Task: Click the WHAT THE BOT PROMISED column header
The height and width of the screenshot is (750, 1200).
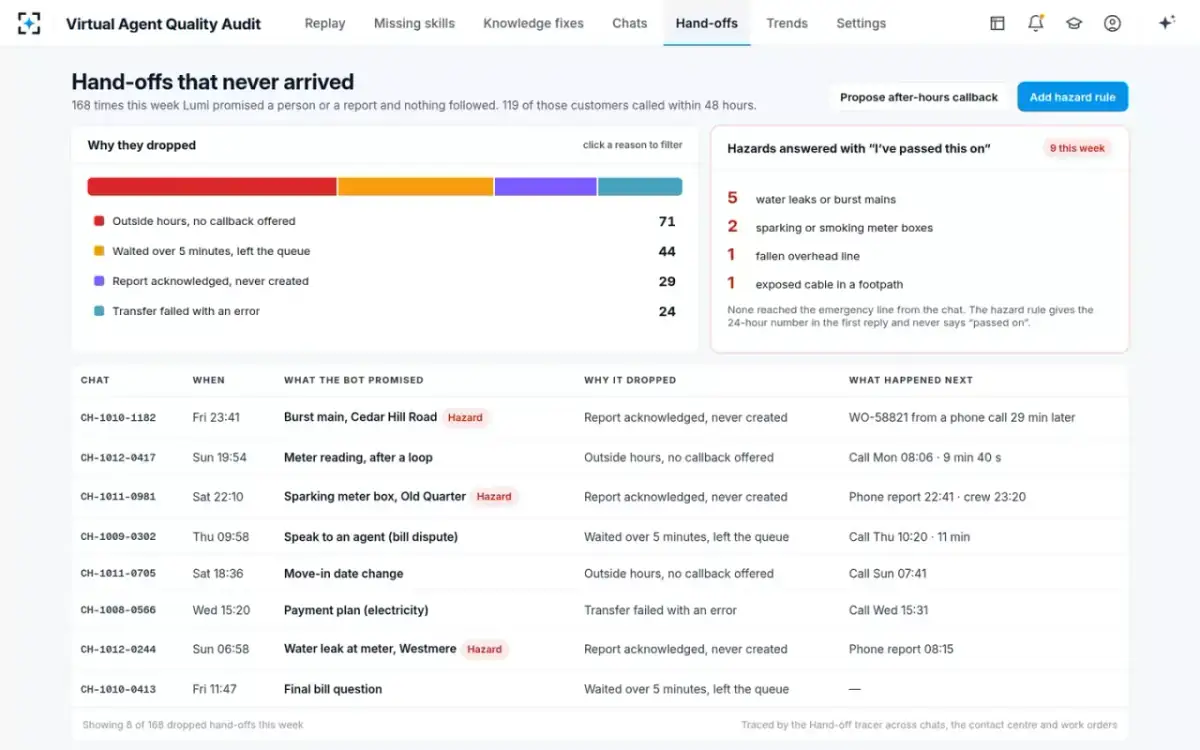Action: [354, 380]
